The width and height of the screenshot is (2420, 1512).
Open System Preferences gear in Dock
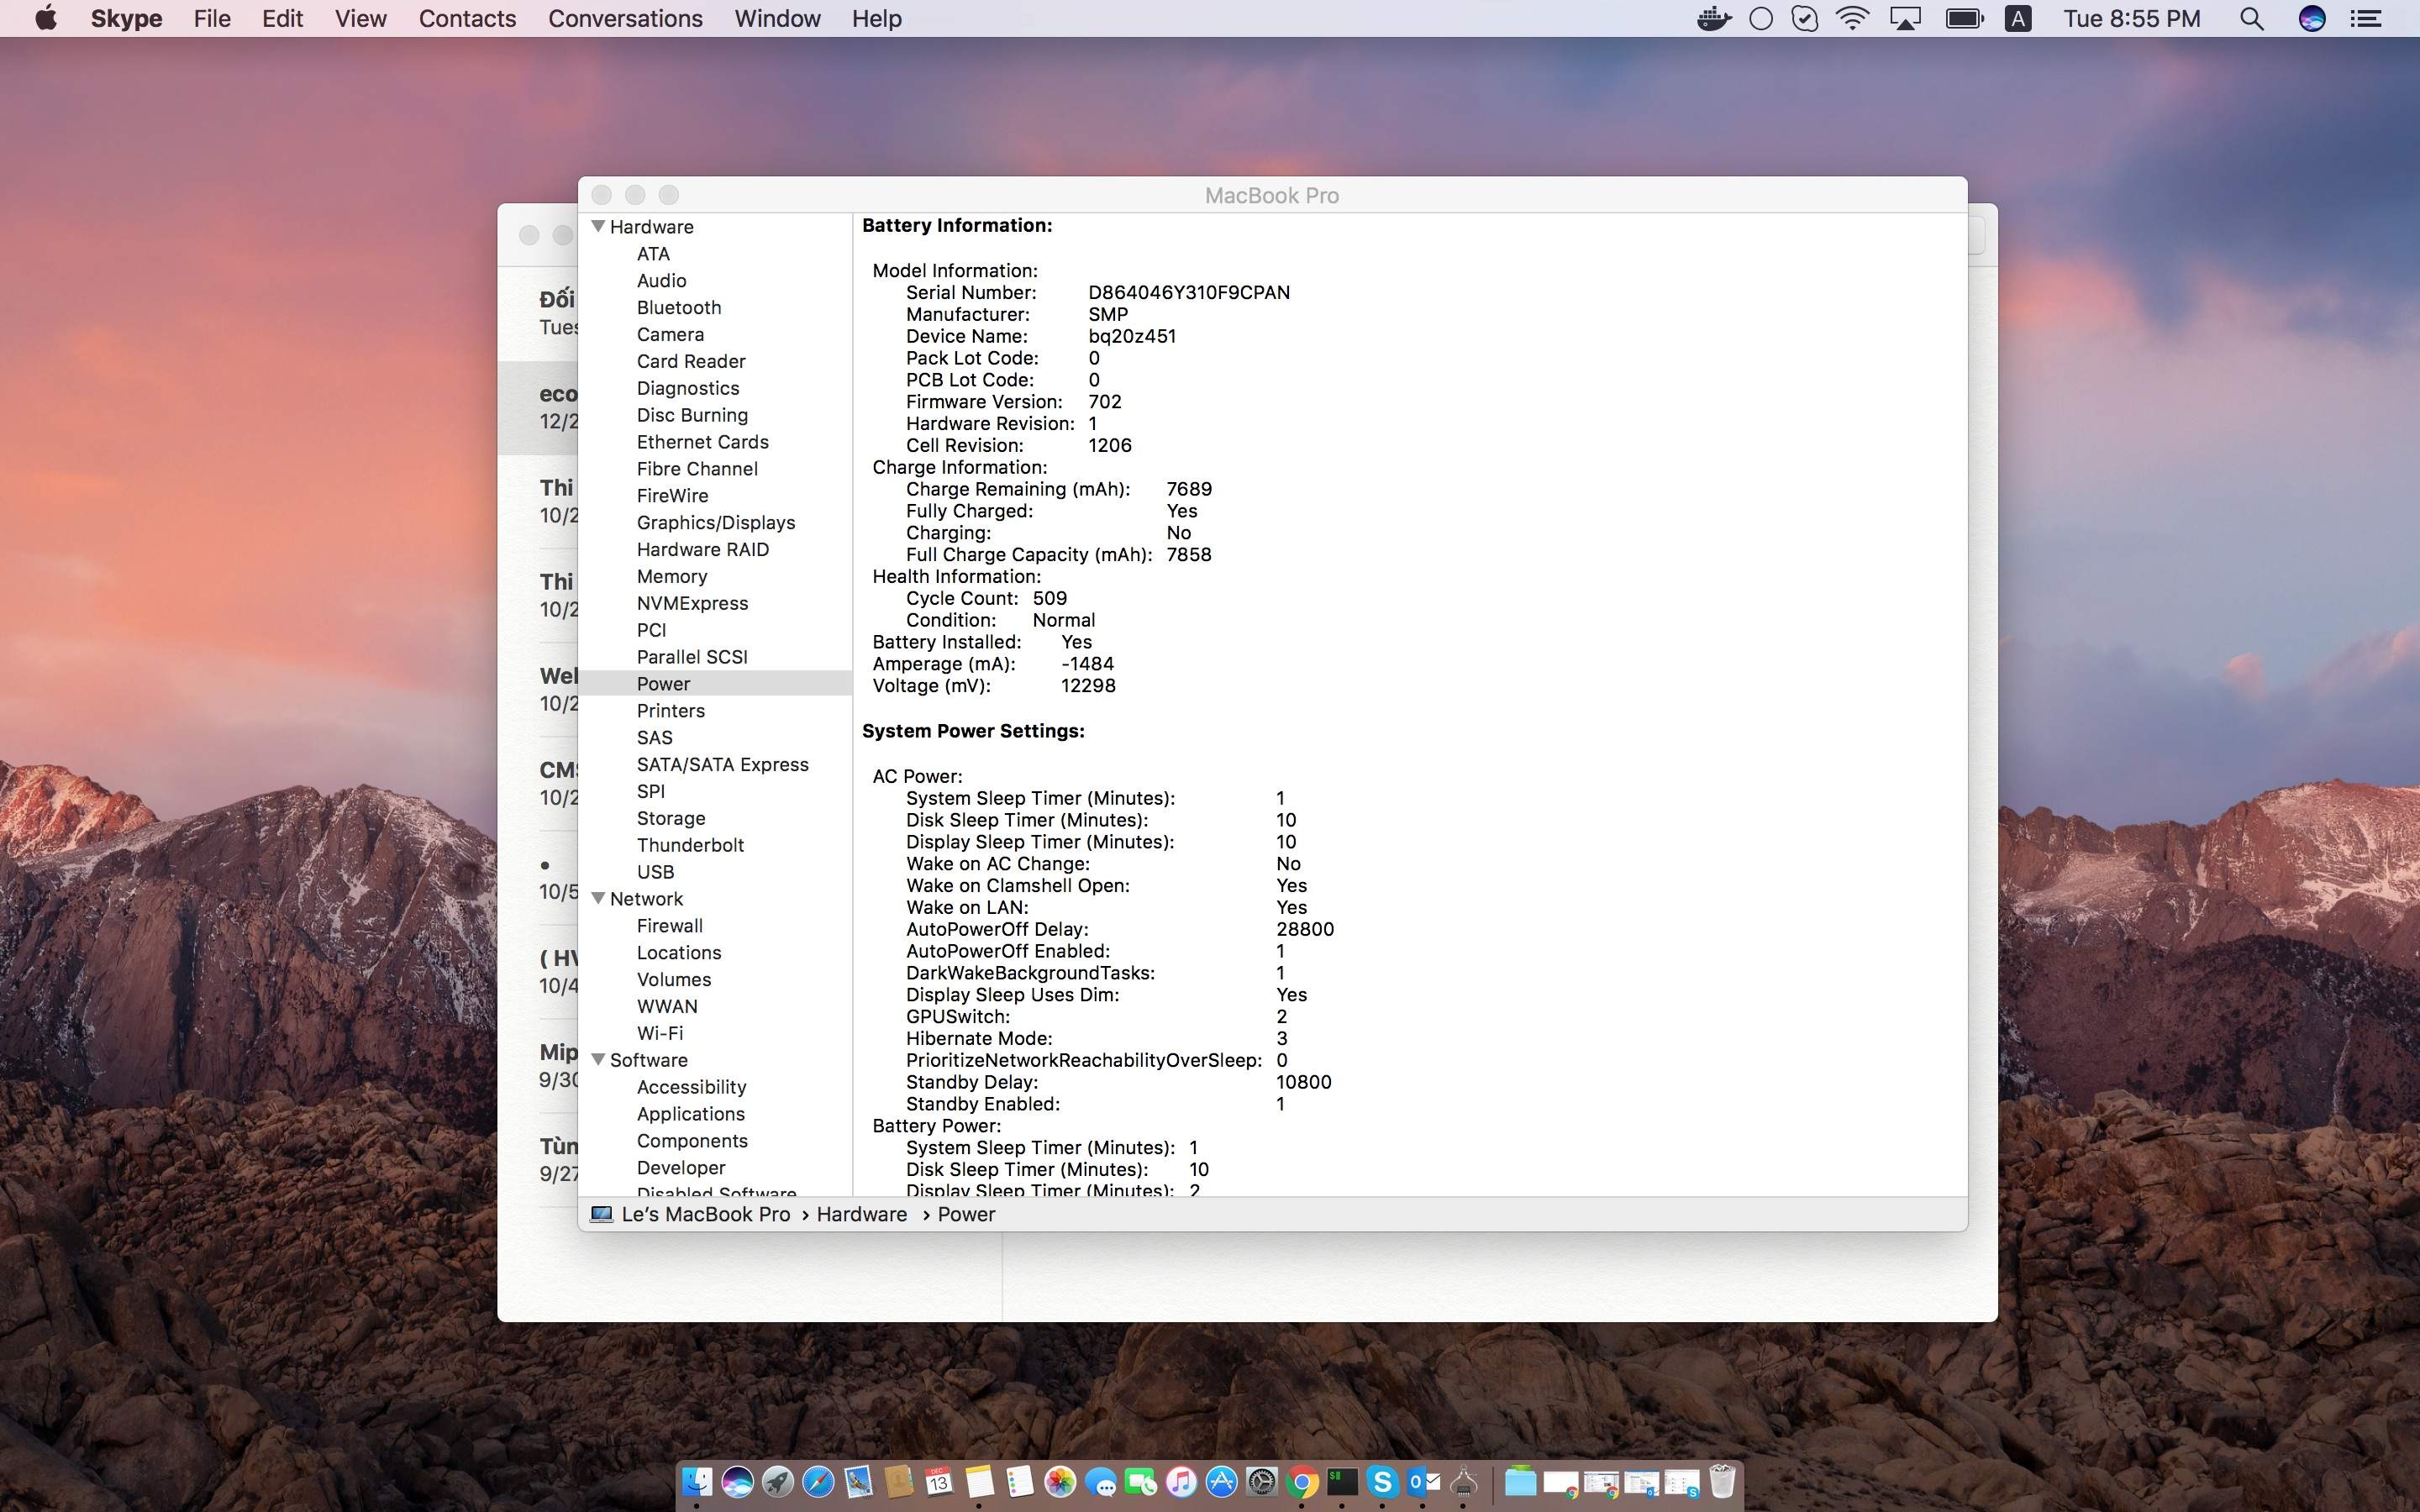(1262, 1481)
